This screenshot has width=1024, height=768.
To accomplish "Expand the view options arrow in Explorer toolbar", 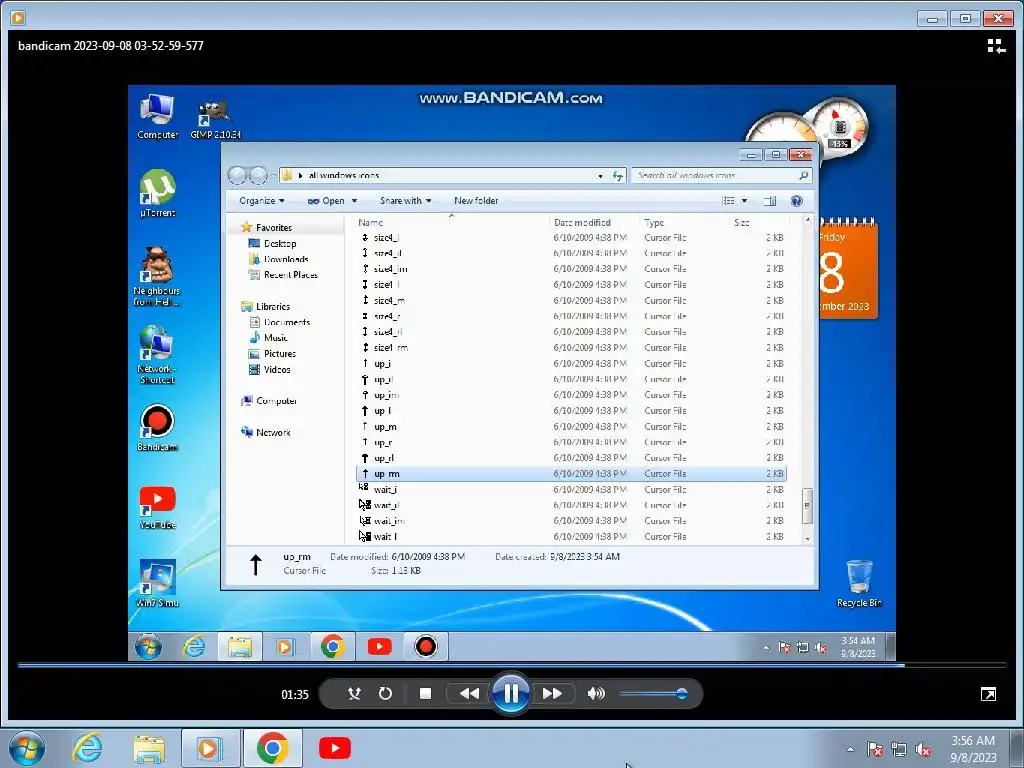I will click(x=744, y=200).
